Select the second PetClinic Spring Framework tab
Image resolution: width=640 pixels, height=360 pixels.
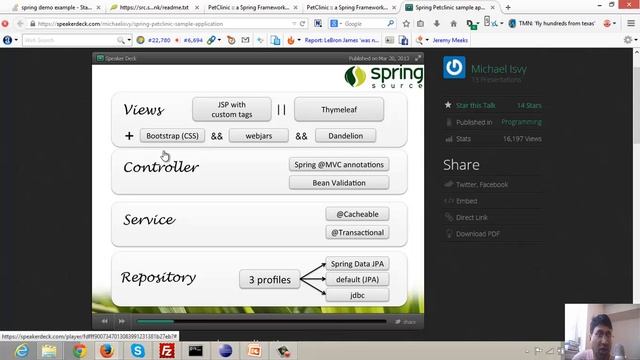click(x=347, y=7)
